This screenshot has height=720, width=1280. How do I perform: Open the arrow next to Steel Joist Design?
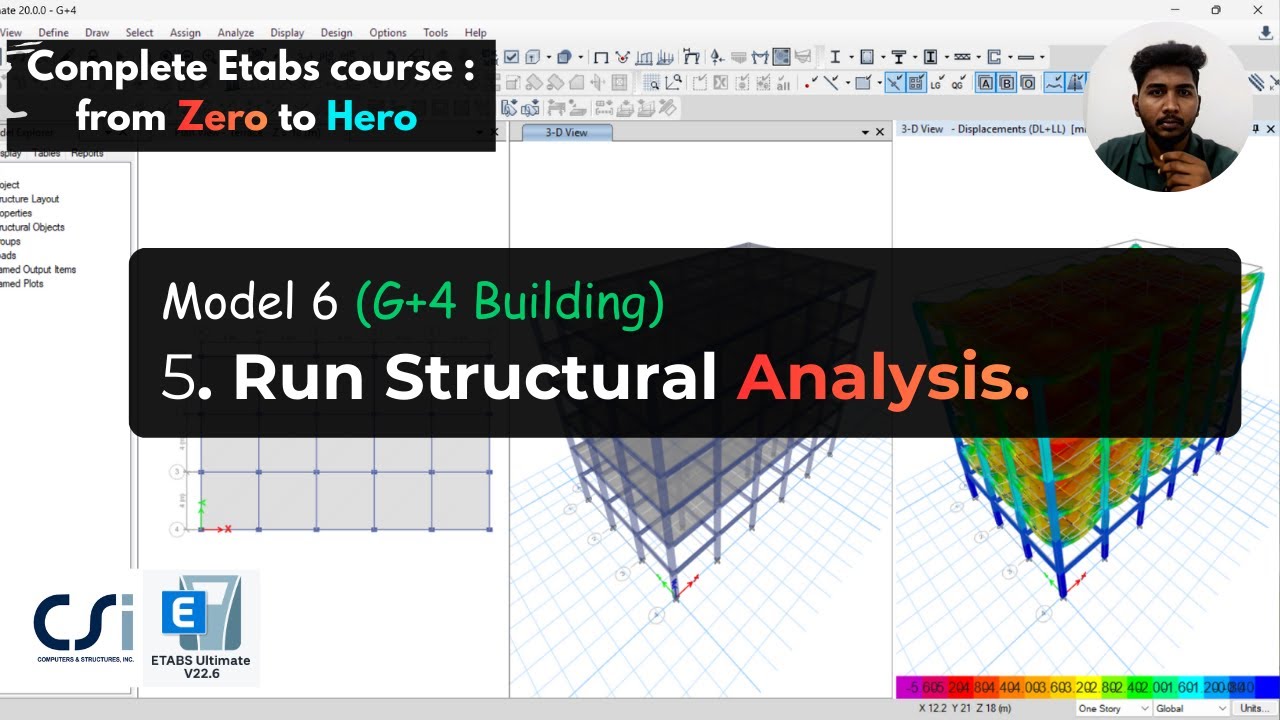pyautogui.click(x=977, y=57)
